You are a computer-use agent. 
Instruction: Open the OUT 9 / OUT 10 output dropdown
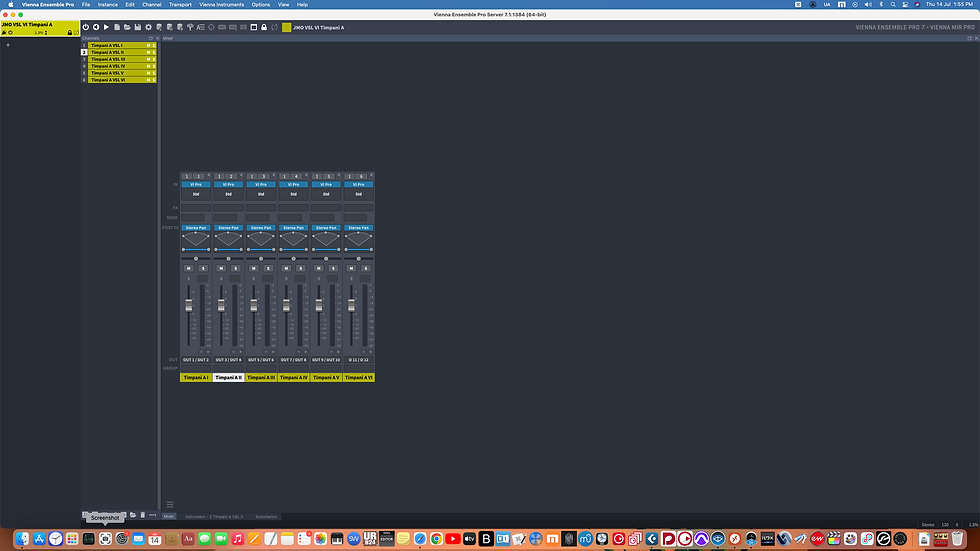(326, 360)
